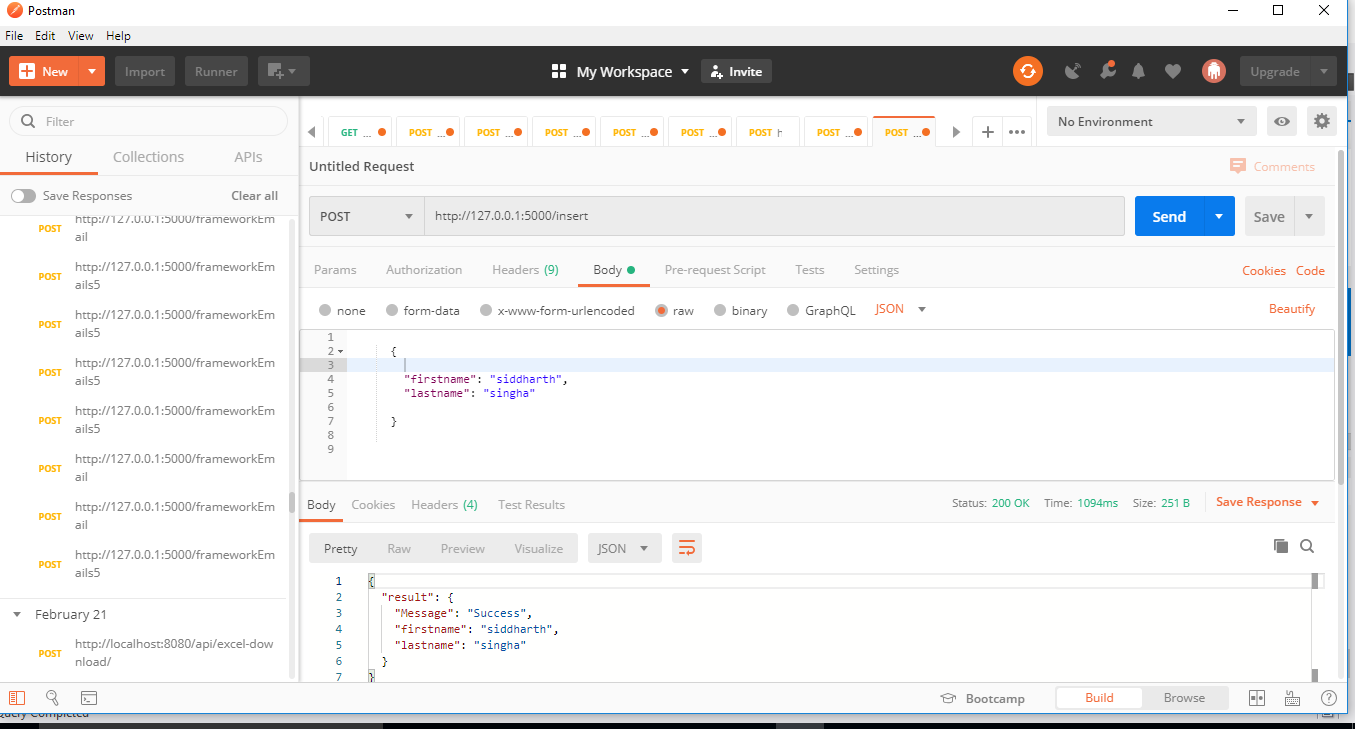Collapse the February 21 history group
Viewport: 1355px width, 729px height.
tap(17, 614)
